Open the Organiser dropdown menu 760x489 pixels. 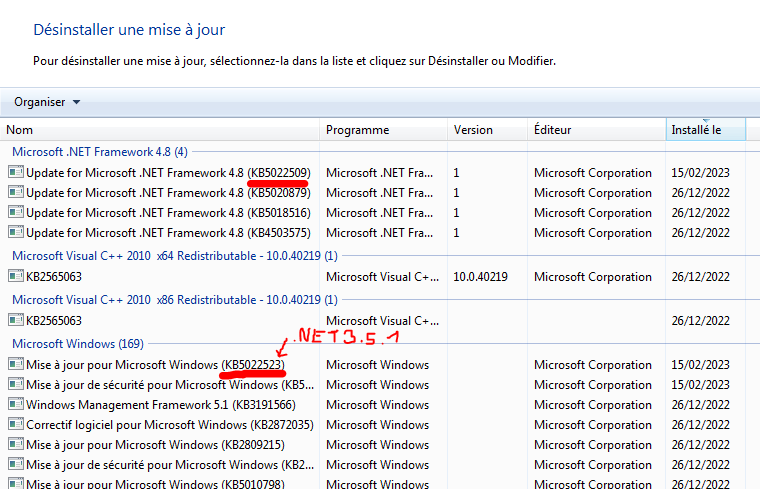pyautogui.click(x=47, y=102)
